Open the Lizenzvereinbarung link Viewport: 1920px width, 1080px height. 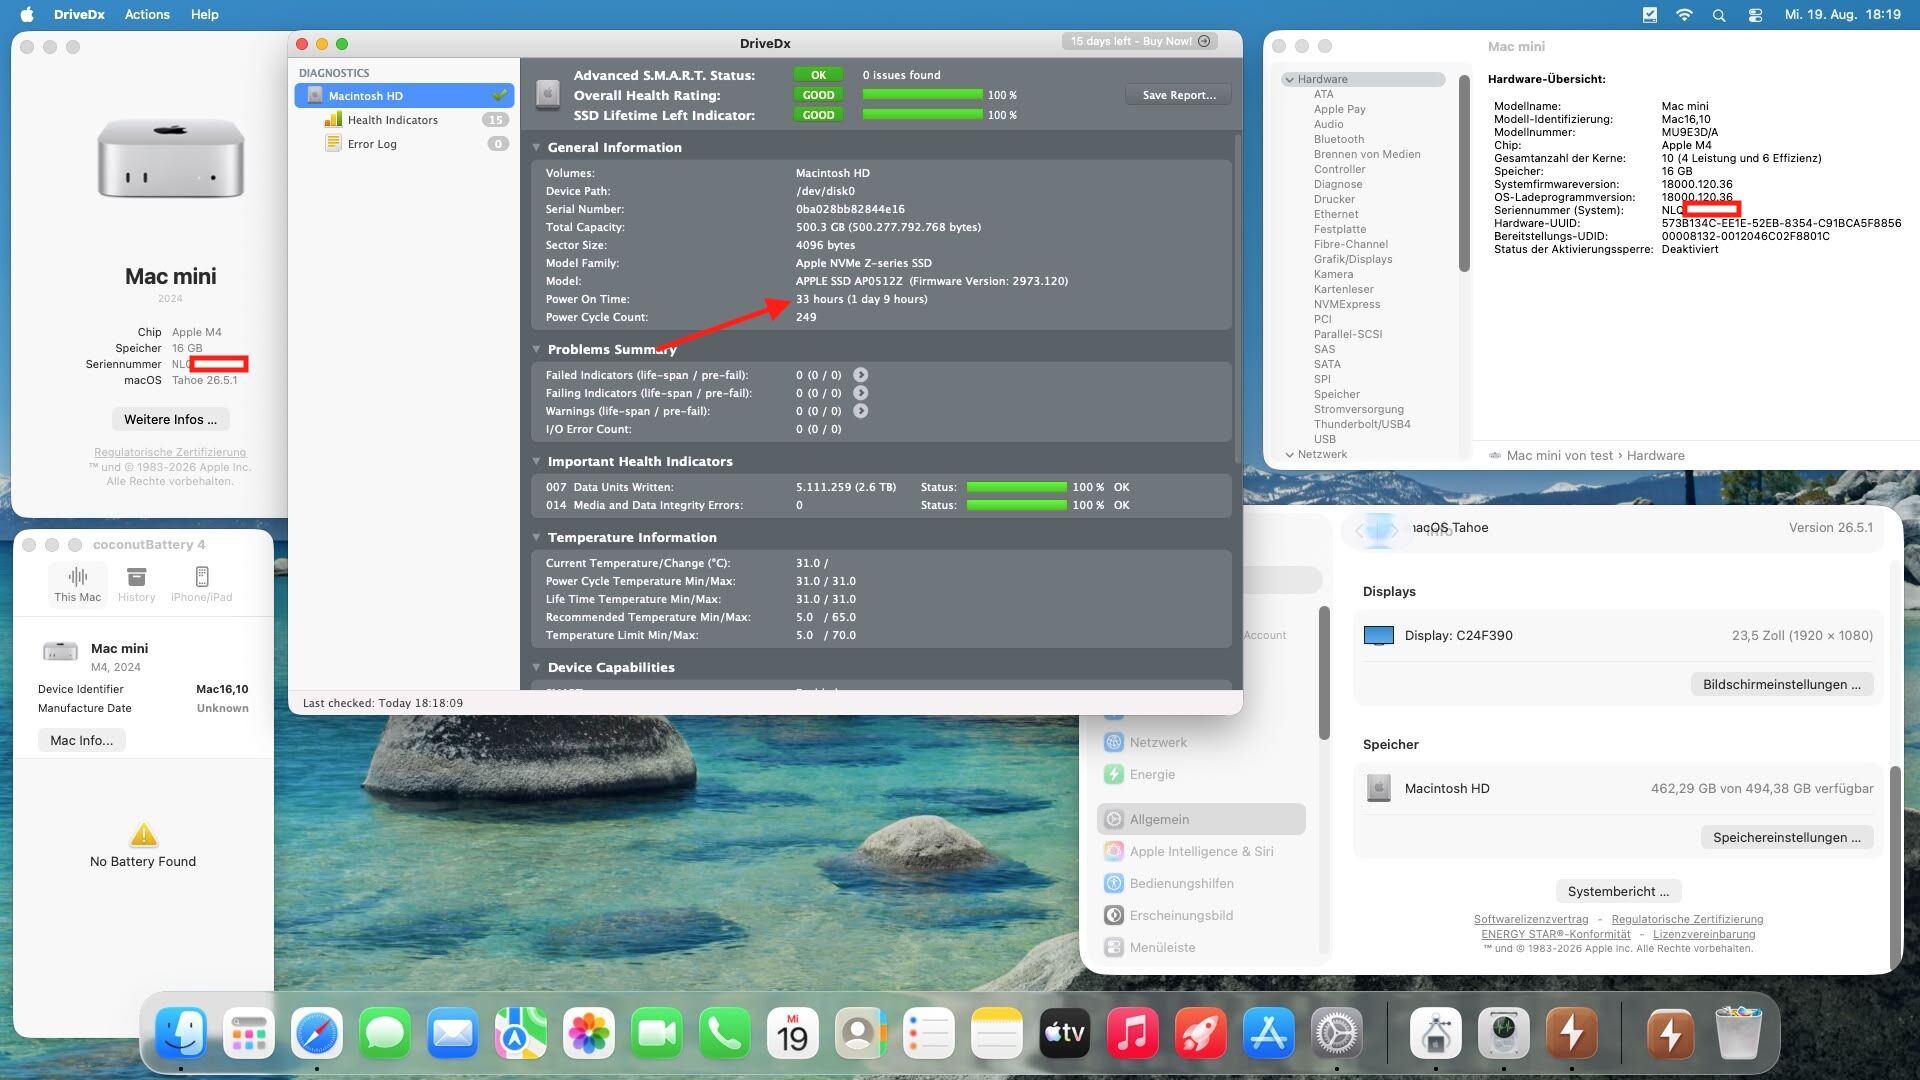pyautogui.click(x=1704, y=934)
